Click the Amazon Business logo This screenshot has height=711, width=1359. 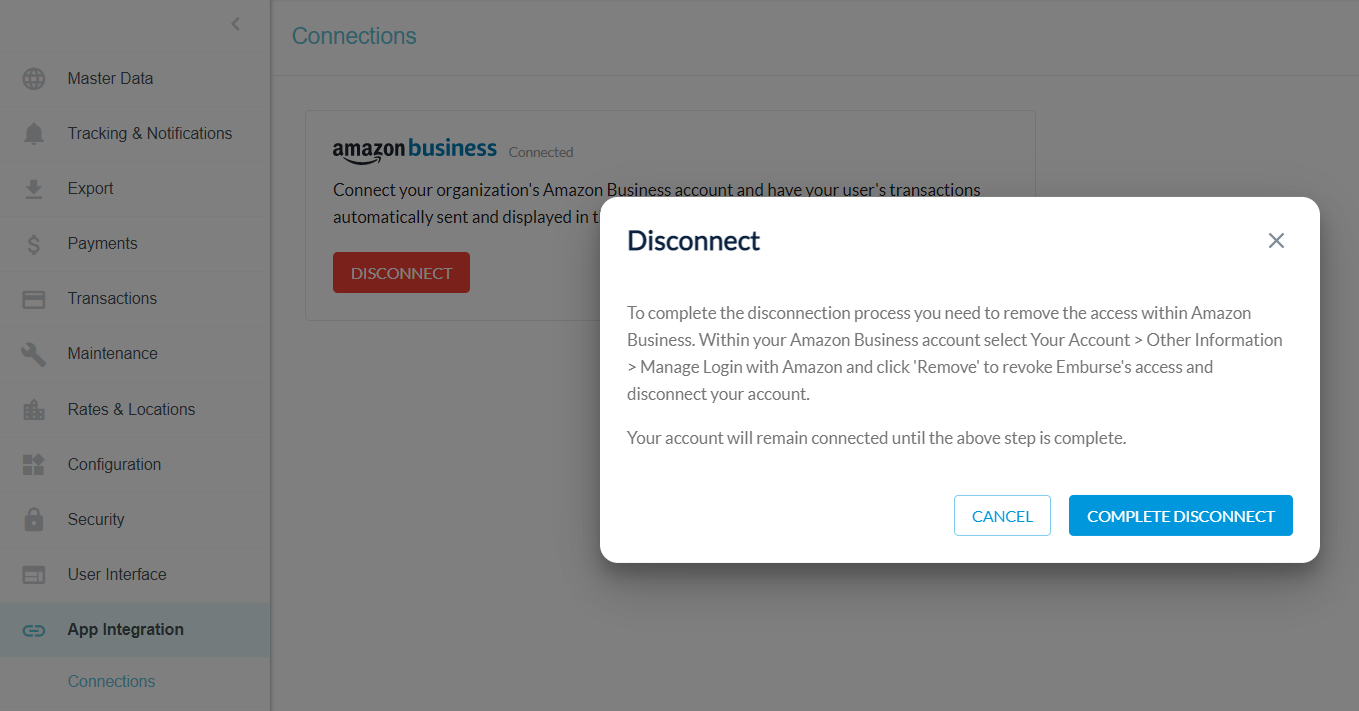click(414, 150)
